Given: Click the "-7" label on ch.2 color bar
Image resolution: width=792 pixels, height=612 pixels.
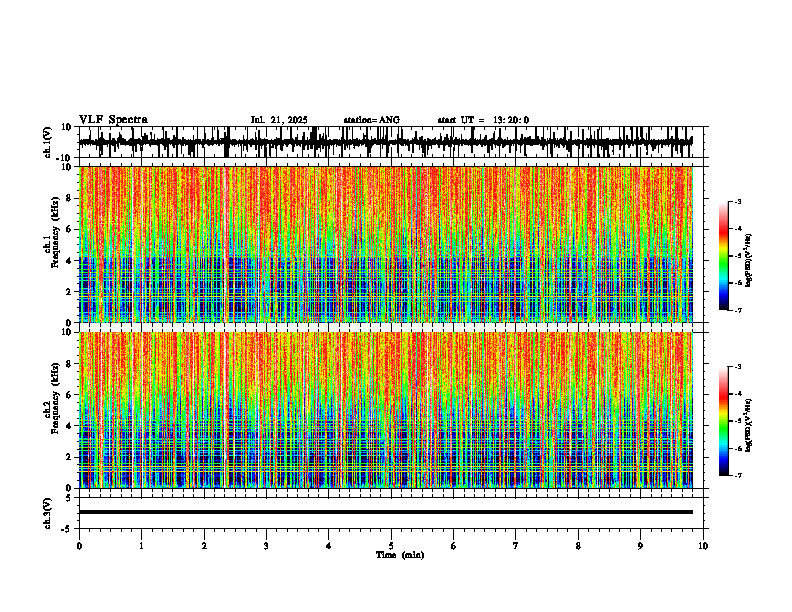Looking at the screenshot, I should tap(738, 475).
